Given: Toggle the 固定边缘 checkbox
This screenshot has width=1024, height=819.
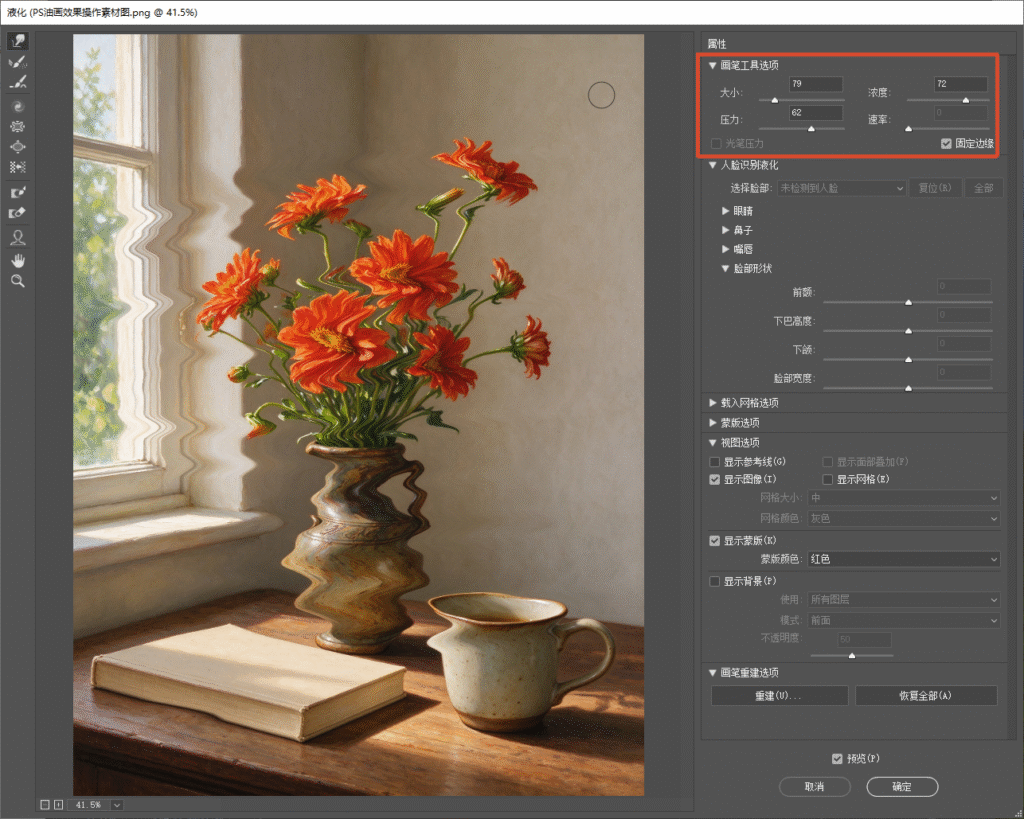Looking at the screenshot, I should tap(946, 144).
